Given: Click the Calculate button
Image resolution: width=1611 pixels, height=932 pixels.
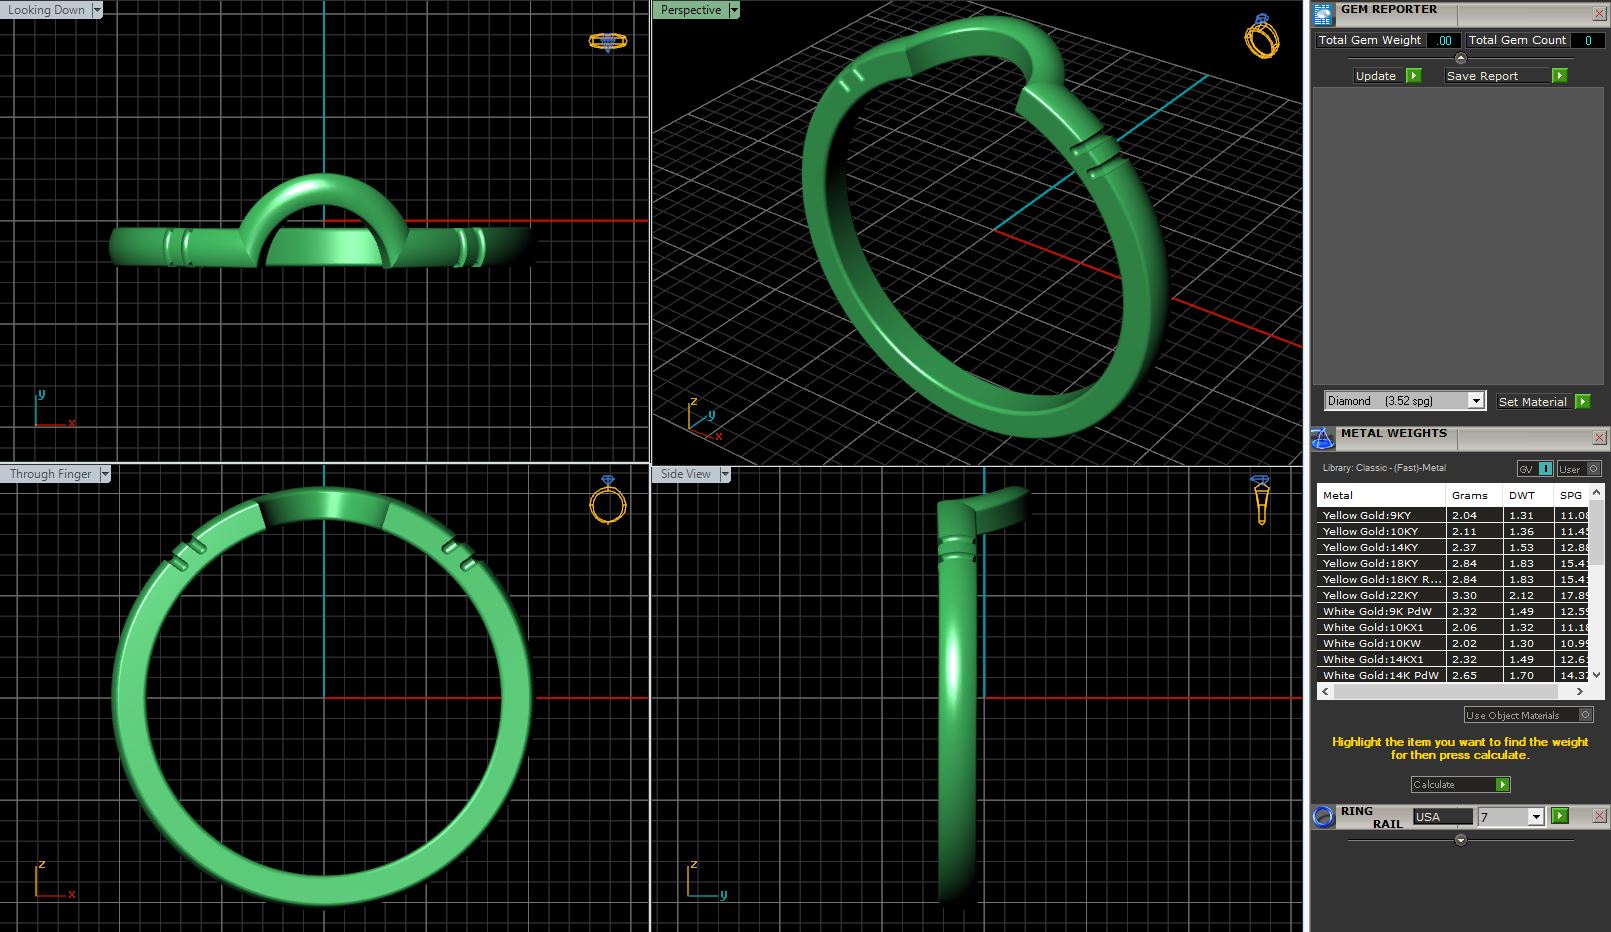Looking at the screenshot, I should point(1460,785).
